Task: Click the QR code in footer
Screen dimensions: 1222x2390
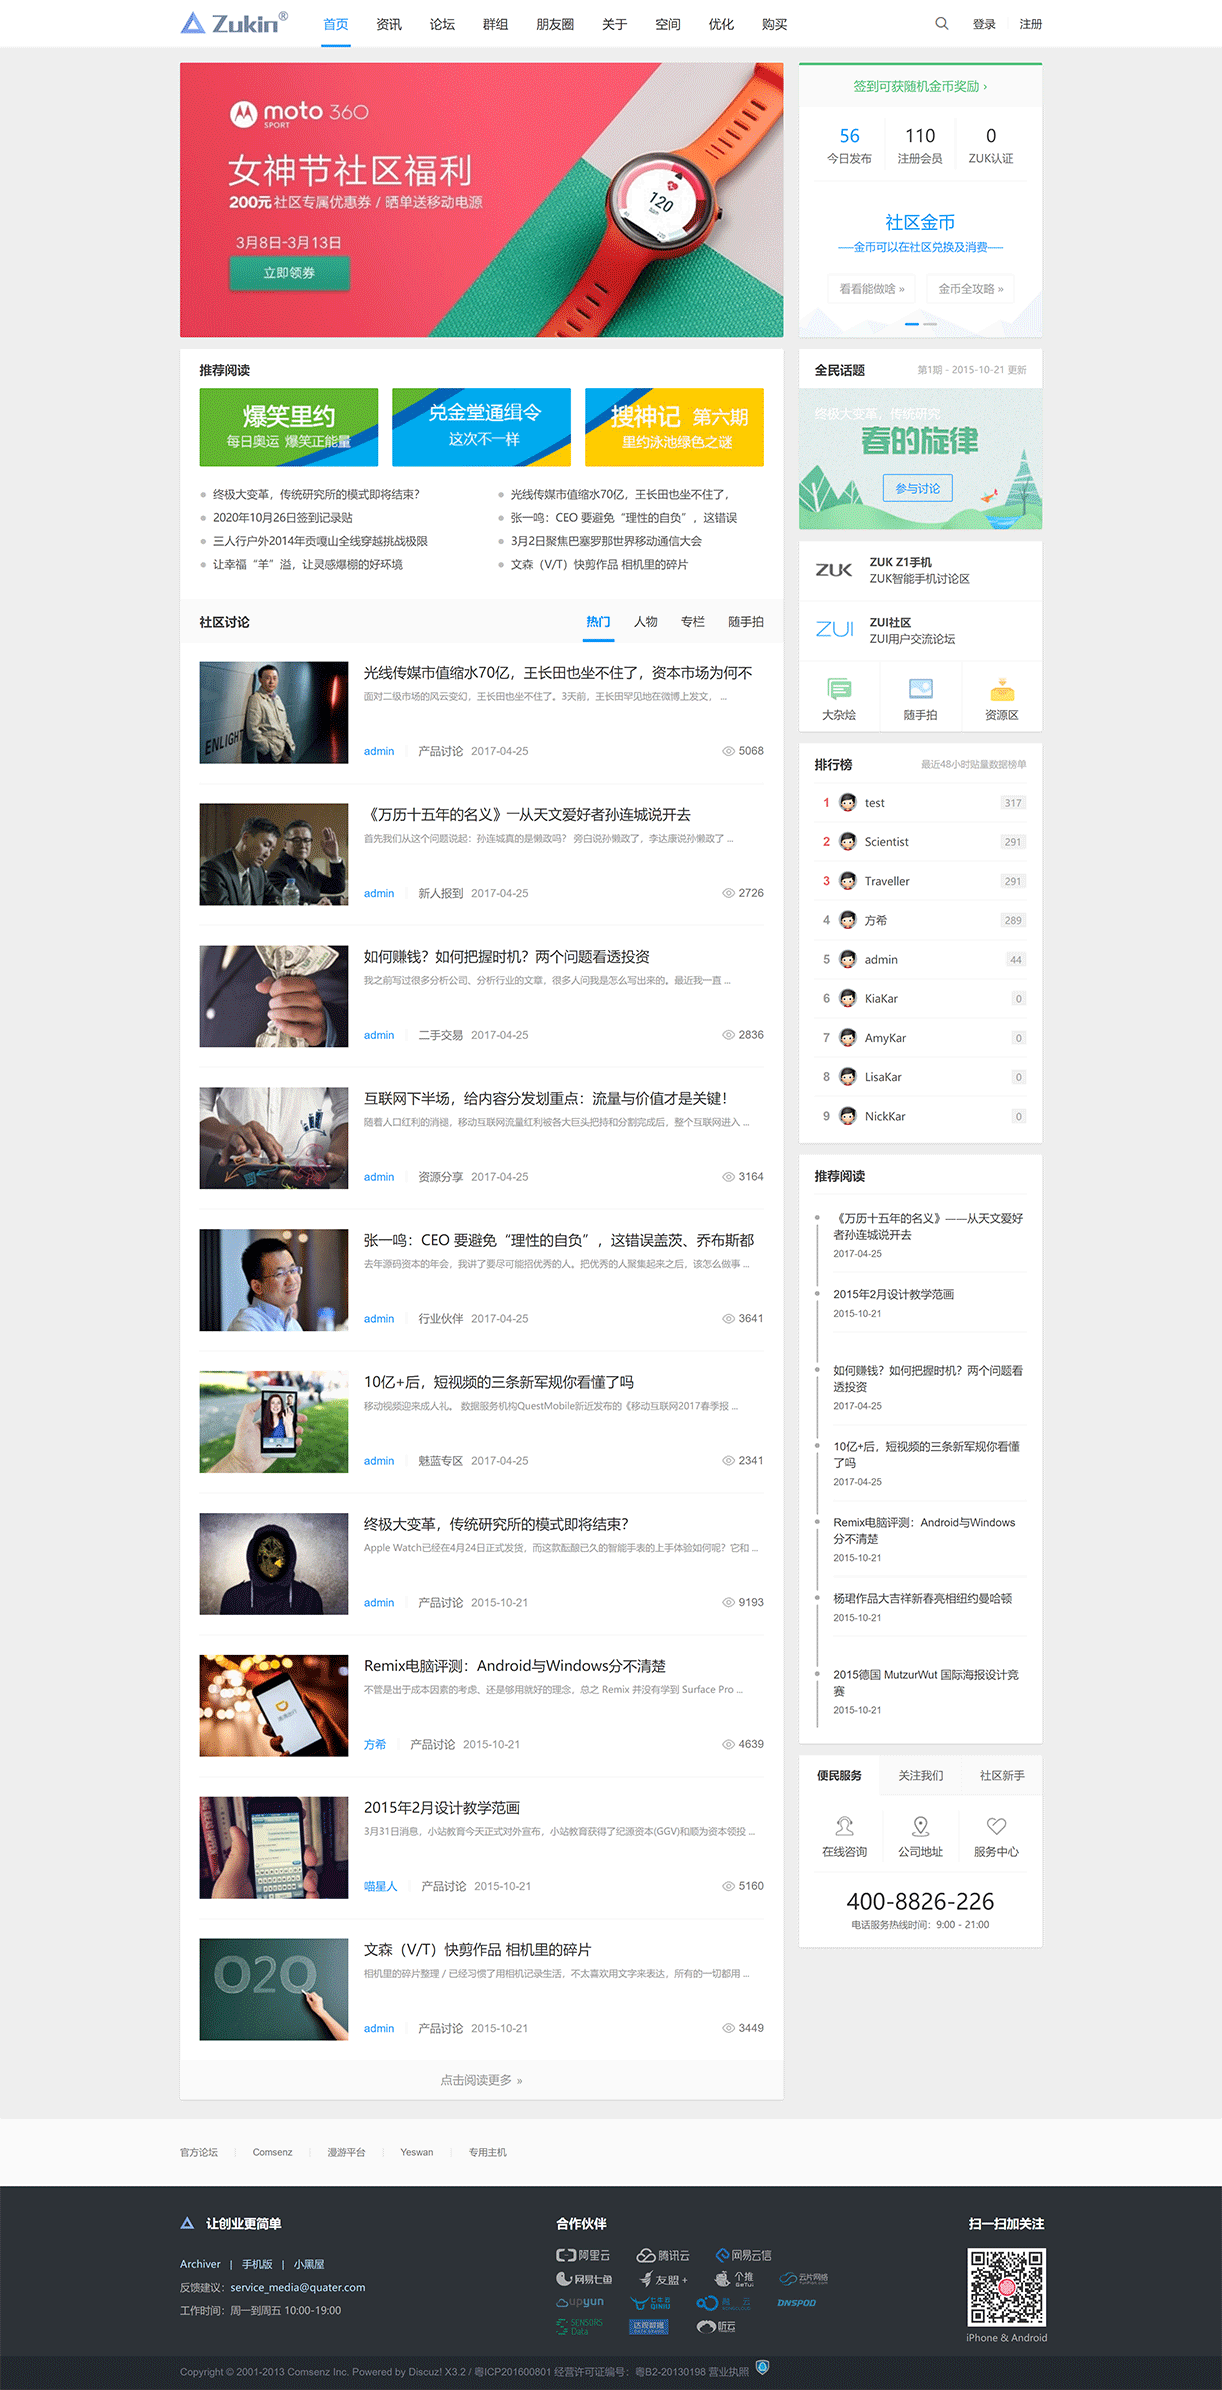Action: click(1006, 2287)
